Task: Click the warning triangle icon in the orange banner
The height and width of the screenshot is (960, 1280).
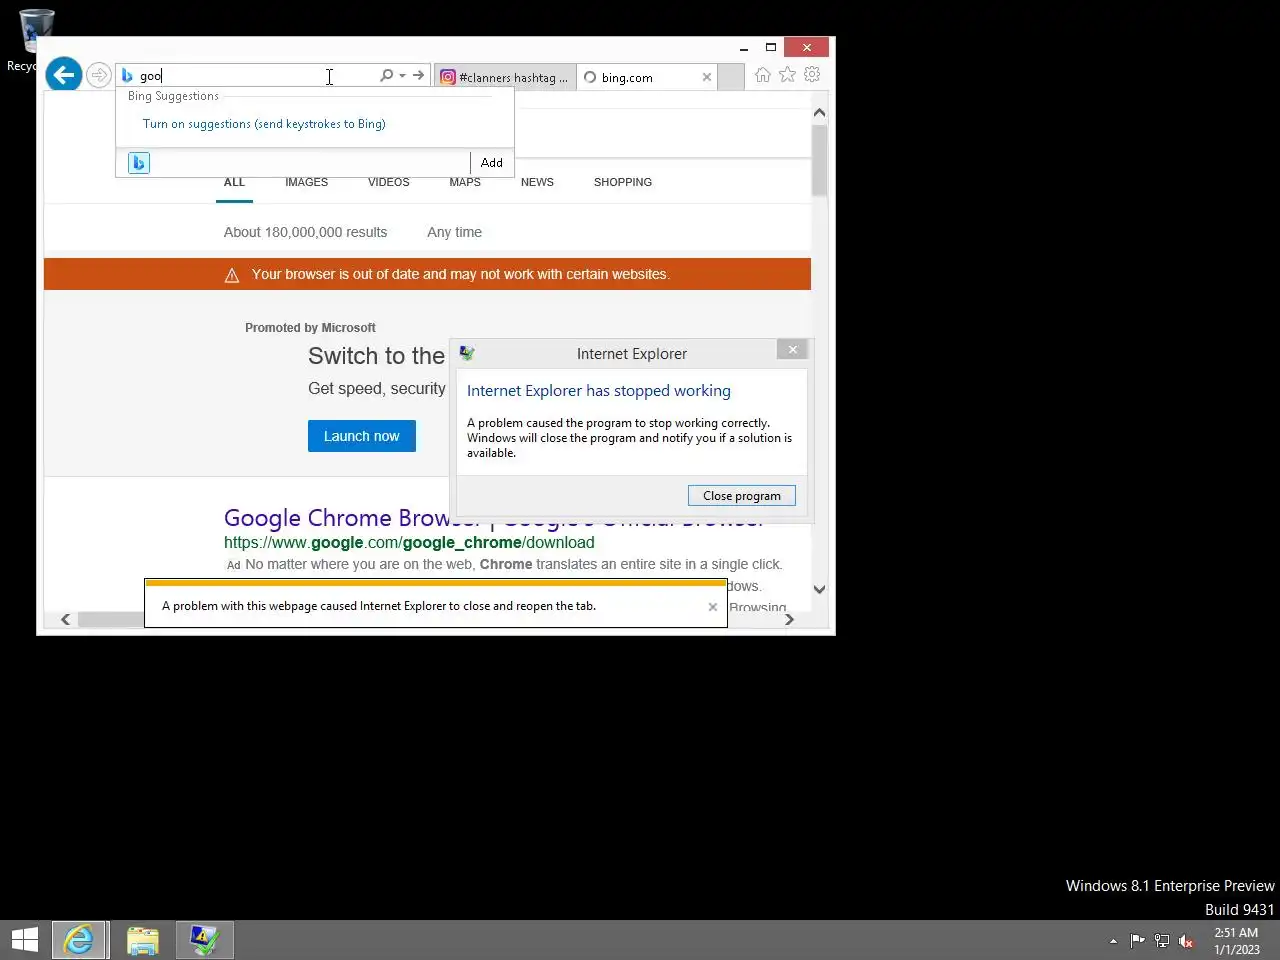Action: click(232, 275)
